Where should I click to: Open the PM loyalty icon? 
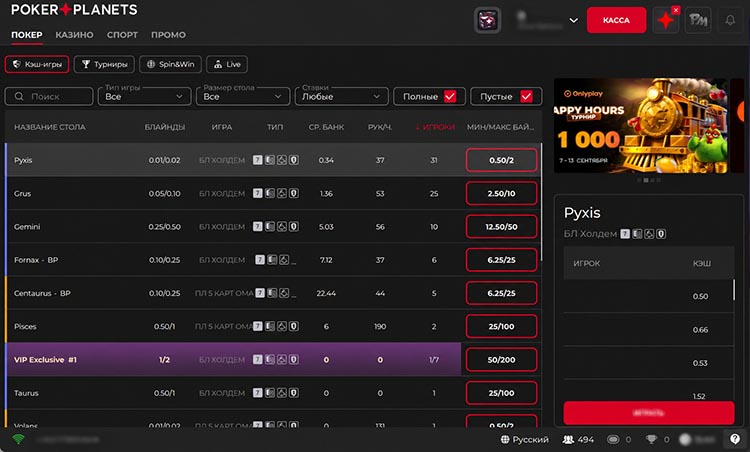[x=698, y=20]
